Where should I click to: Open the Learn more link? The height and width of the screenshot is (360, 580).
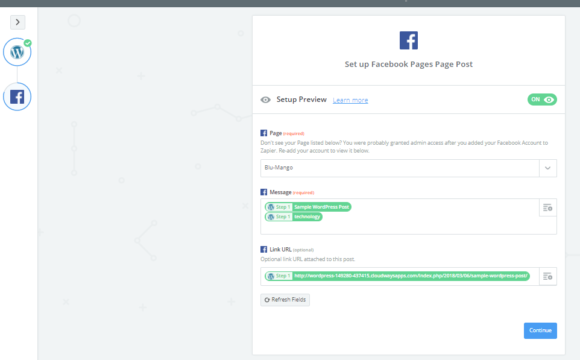click(350, 100)
